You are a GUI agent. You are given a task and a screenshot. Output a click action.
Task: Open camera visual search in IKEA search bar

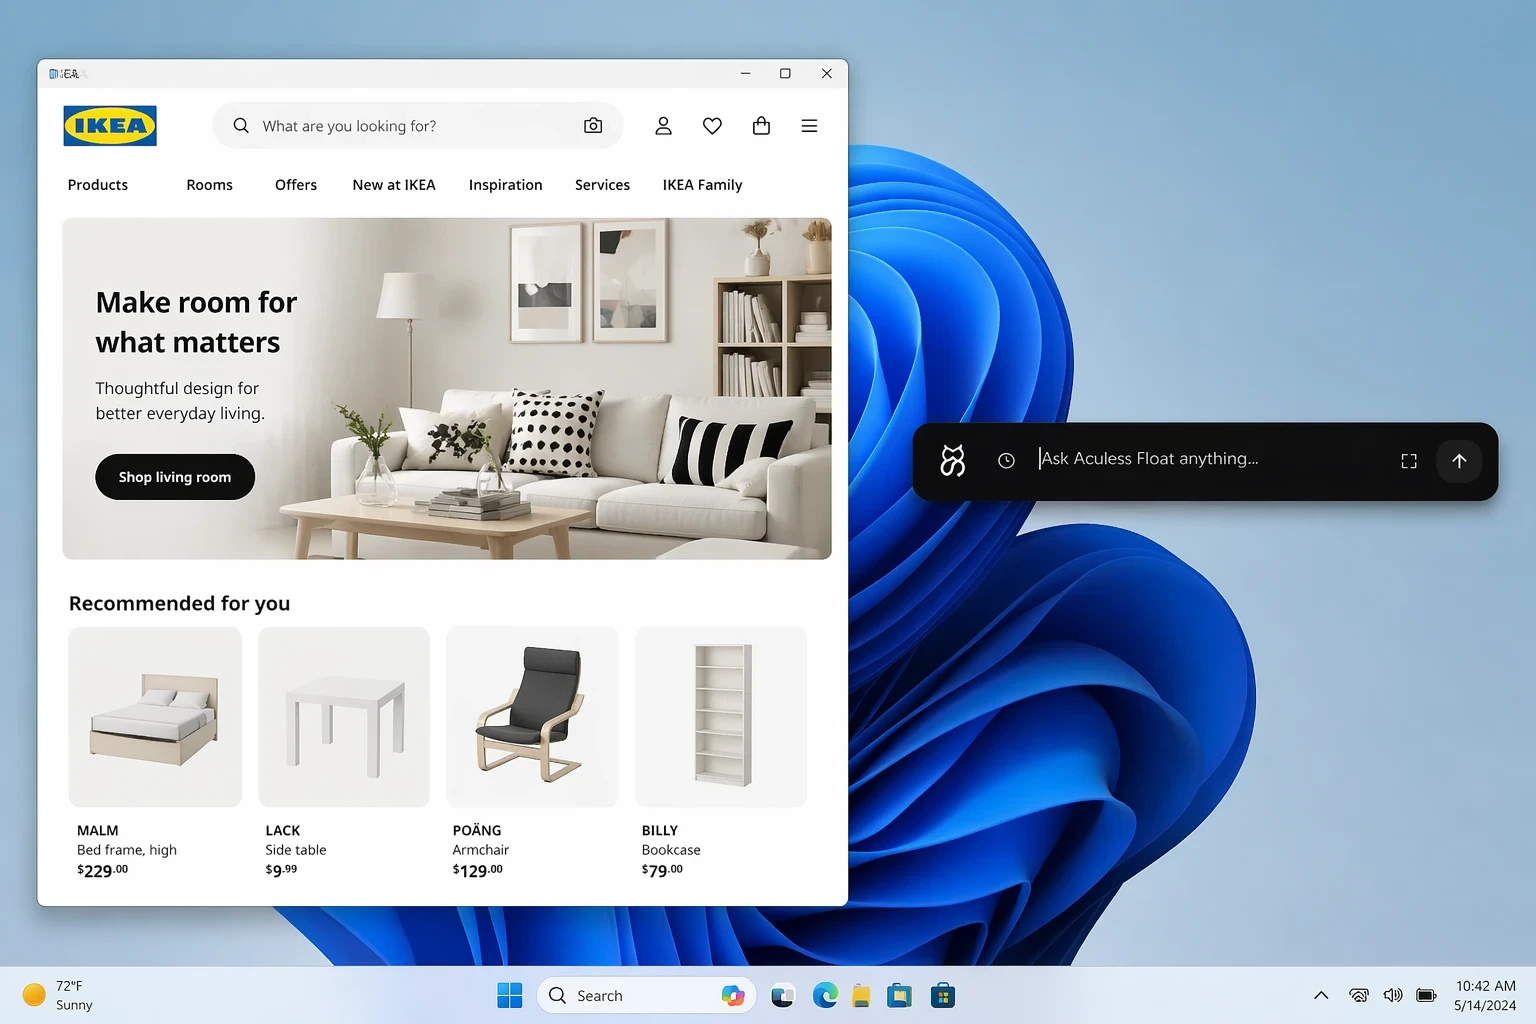click(x=593, y=126)
